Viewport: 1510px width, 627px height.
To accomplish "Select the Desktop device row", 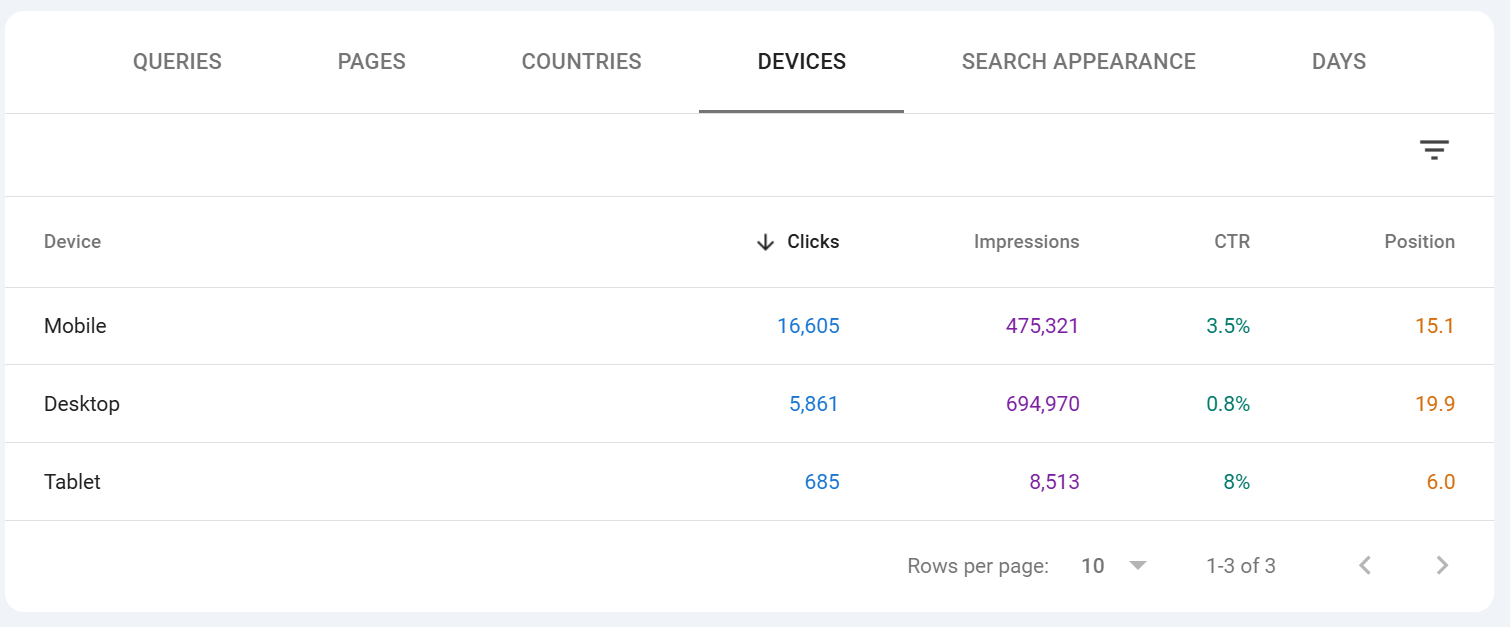I will (x=82, y=404).
